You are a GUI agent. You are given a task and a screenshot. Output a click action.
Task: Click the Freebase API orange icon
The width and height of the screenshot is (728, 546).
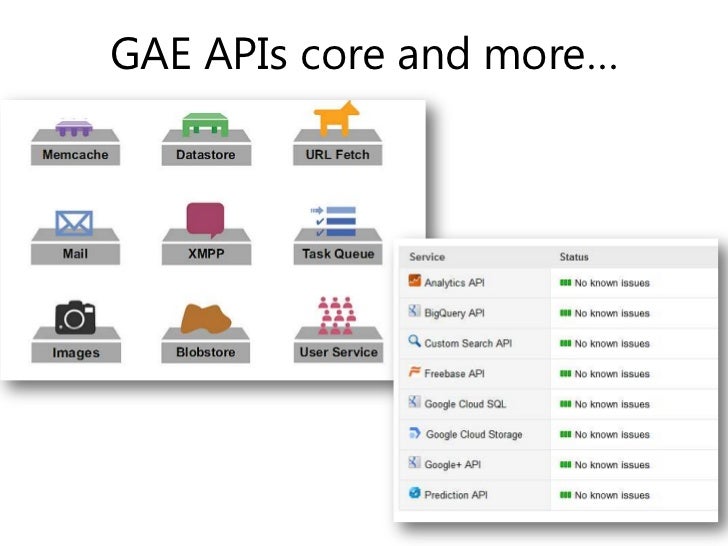414,371
